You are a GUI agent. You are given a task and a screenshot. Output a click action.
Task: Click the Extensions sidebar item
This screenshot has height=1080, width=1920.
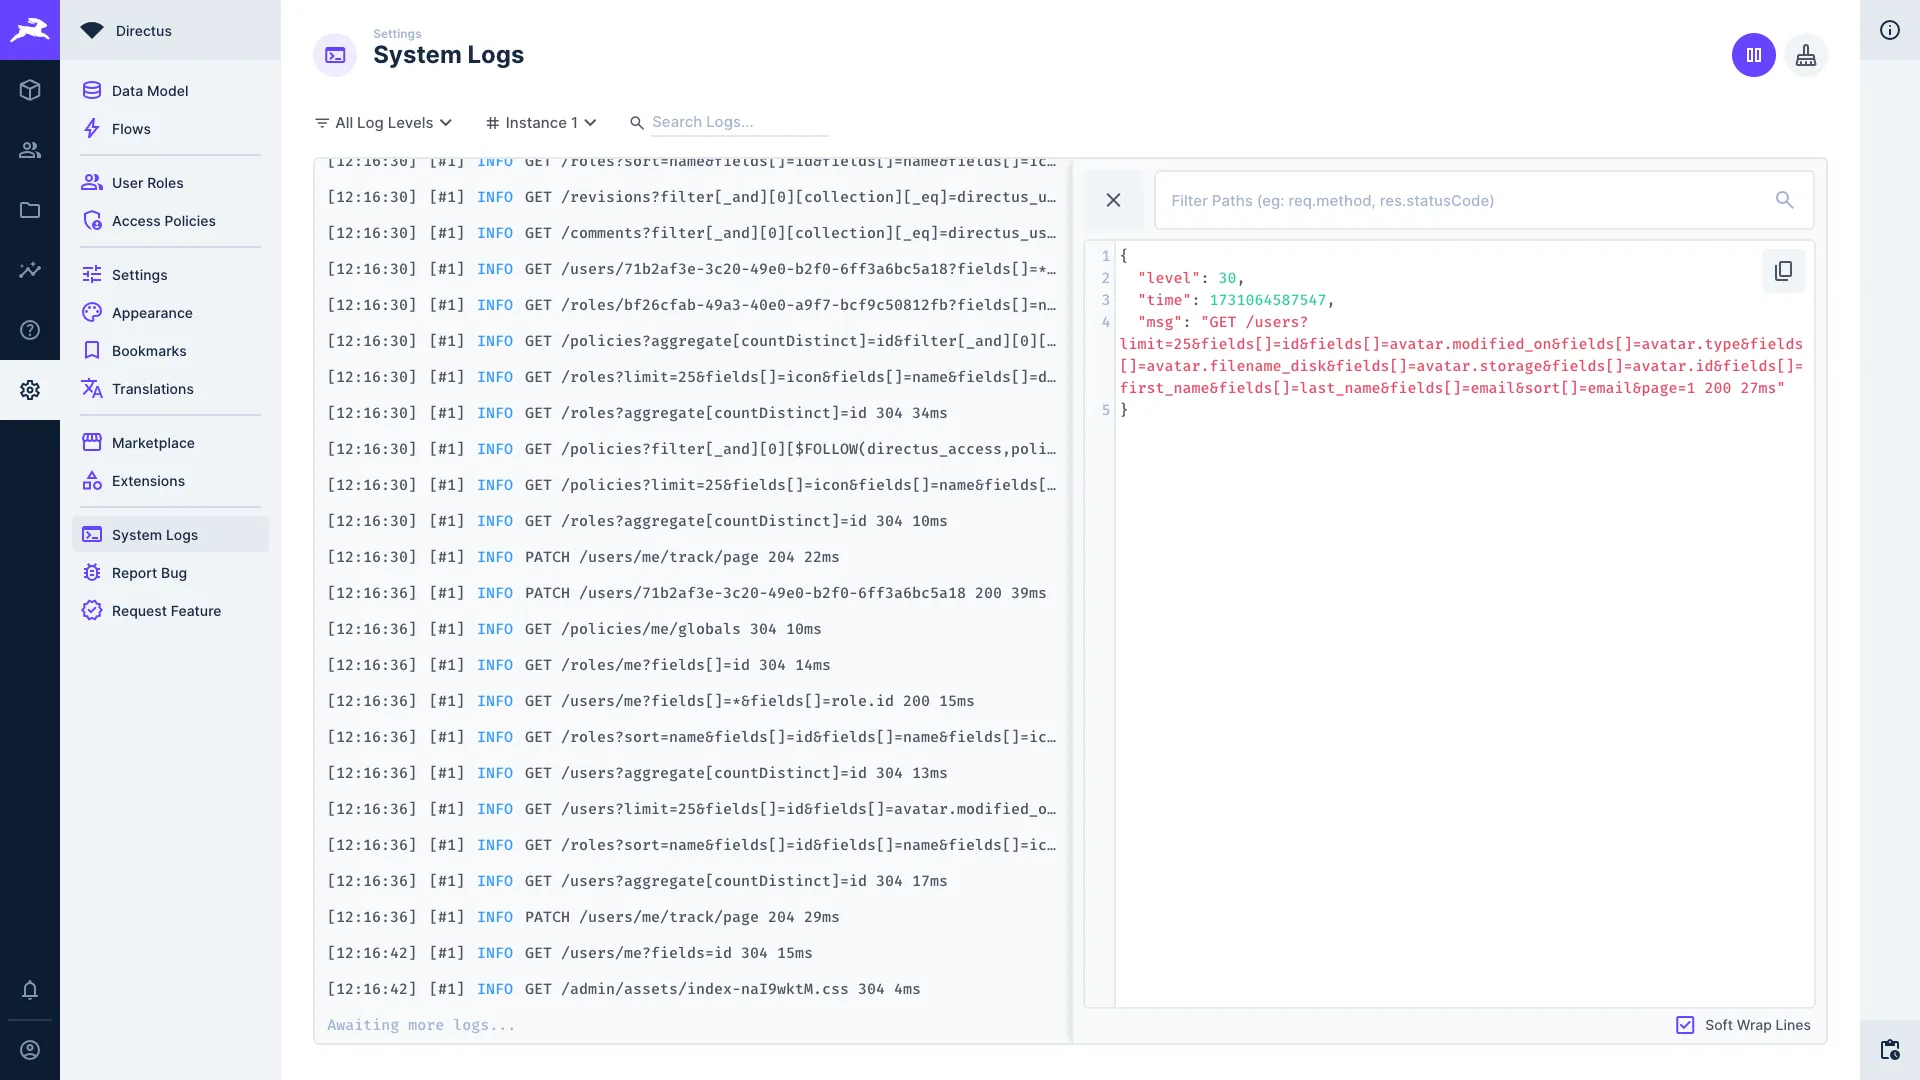click(x=148, y=480)
